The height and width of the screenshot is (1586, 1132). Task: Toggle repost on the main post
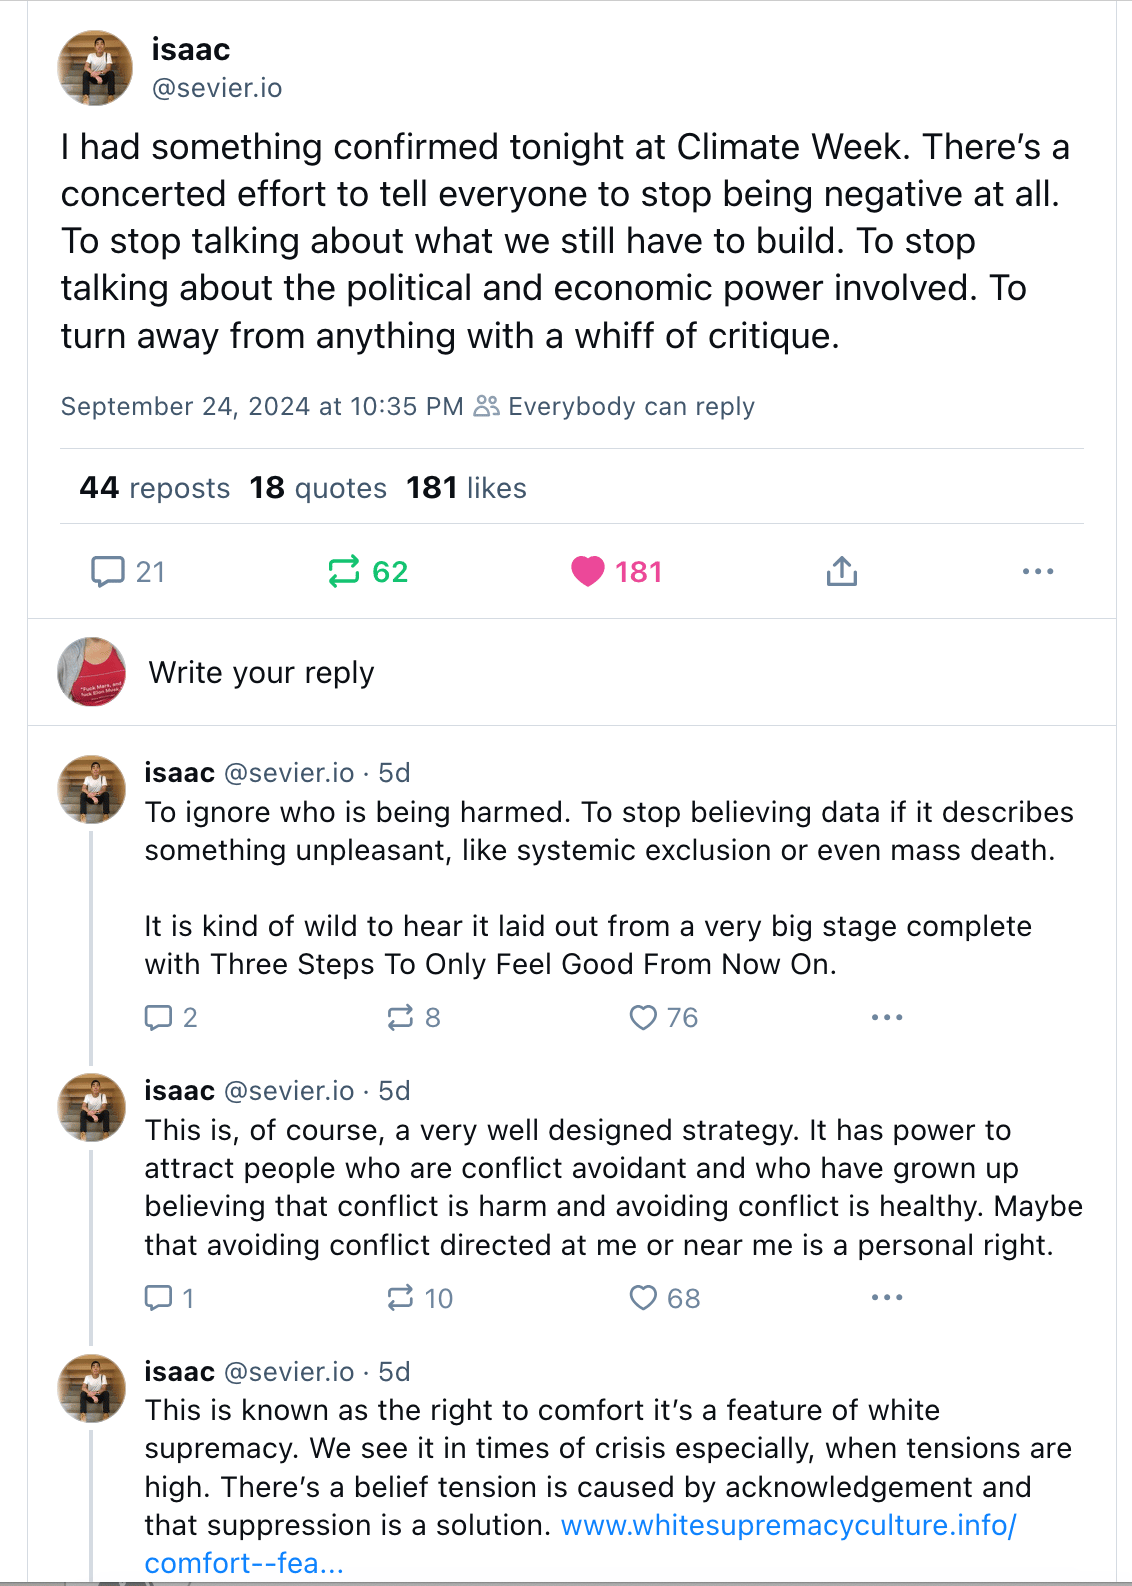tap(344, 571)
